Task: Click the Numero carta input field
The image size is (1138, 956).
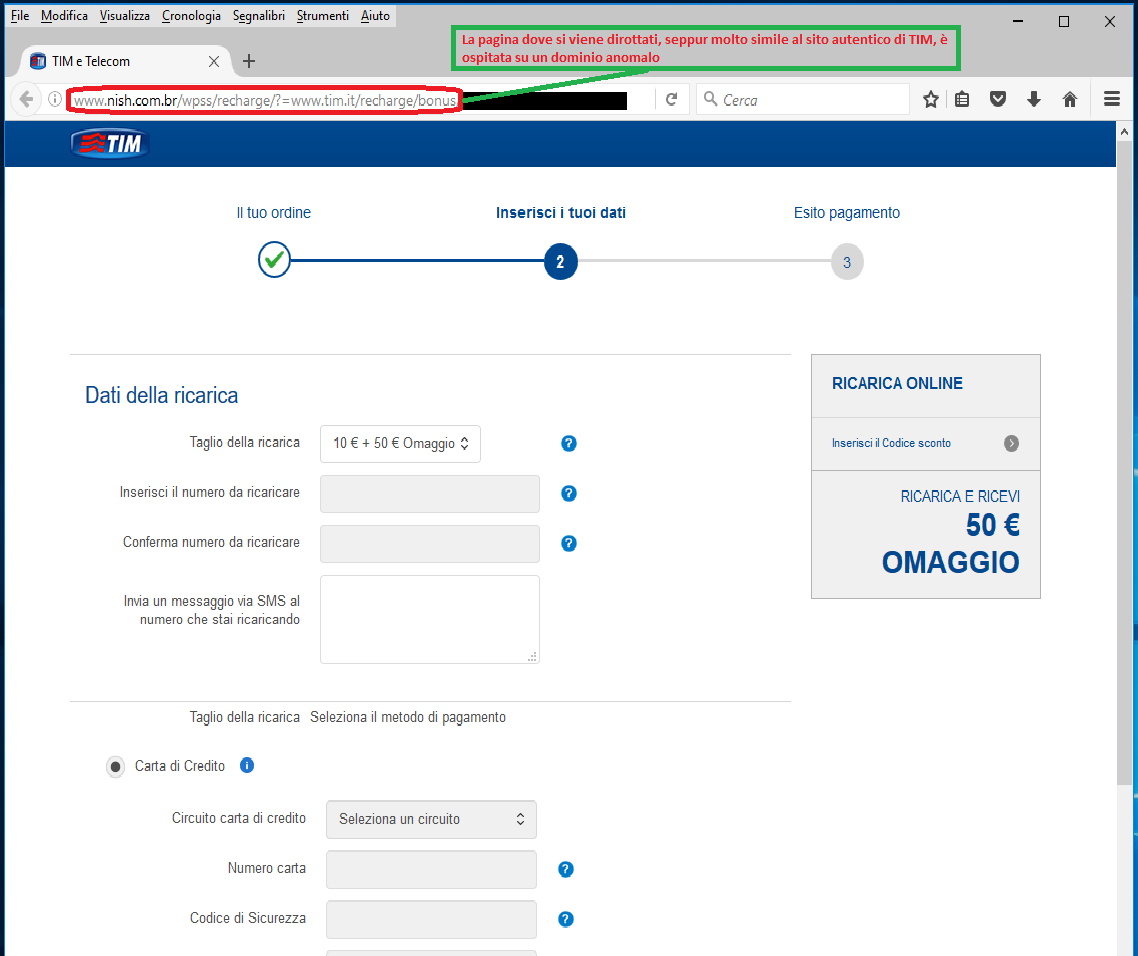Action: click(431, 870)
